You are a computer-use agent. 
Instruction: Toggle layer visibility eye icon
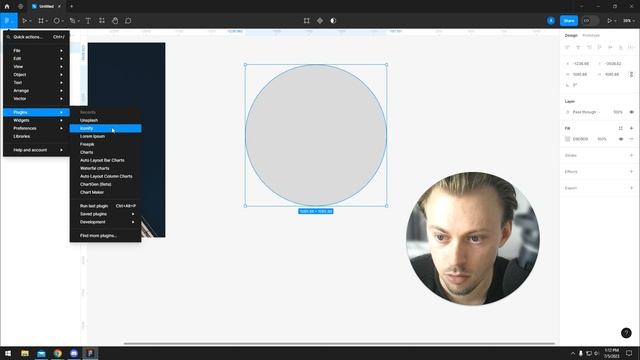(x=631, y=112)
